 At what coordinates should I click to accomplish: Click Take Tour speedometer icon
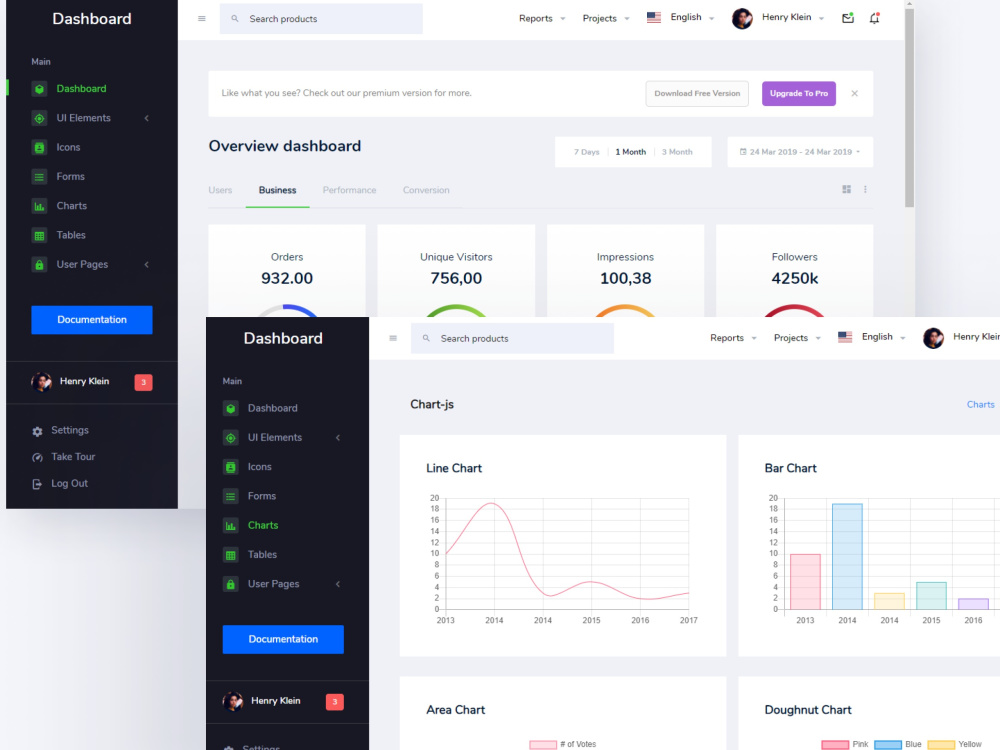pyautogui.click(x=38, y=457)
